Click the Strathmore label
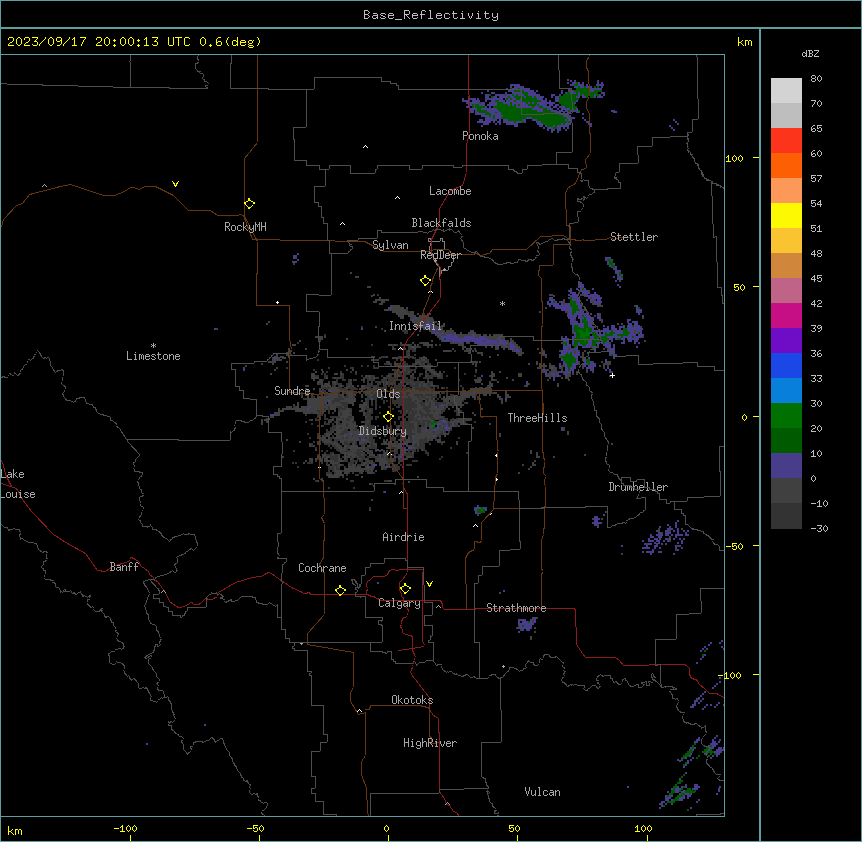The width and height of the screenshot is (862, 842). (x=516, y=608)
